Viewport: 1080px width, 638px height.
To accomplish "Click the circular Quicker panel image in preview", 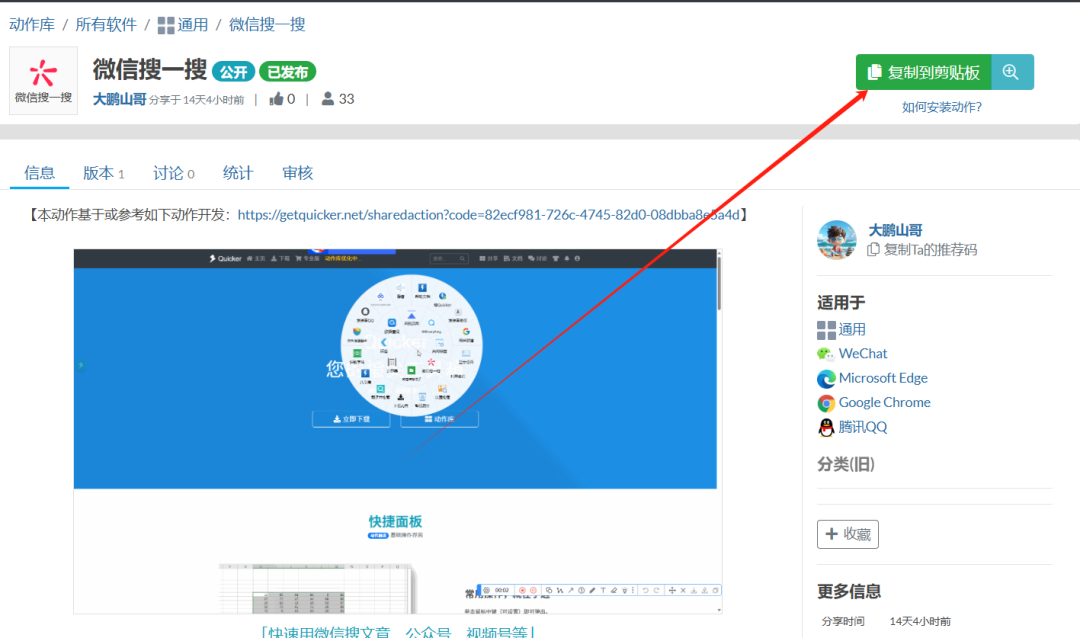I will coord(412,344).
